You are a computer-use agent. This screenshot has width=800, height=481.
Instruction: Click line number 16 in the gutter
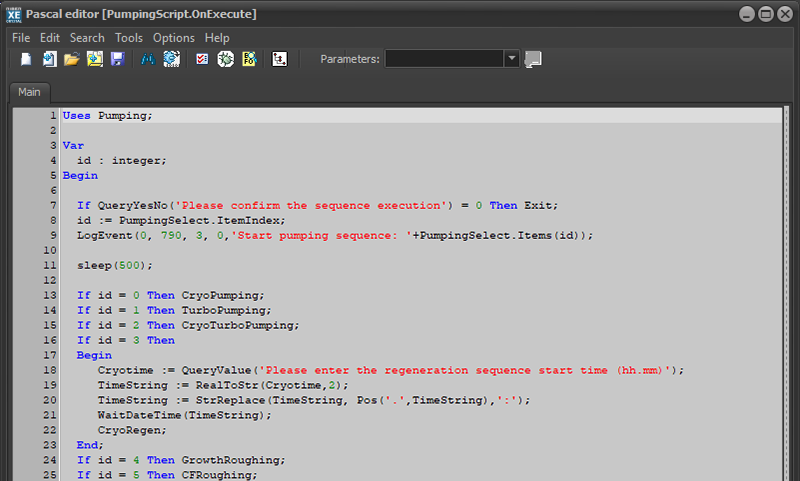pos(50,340)
